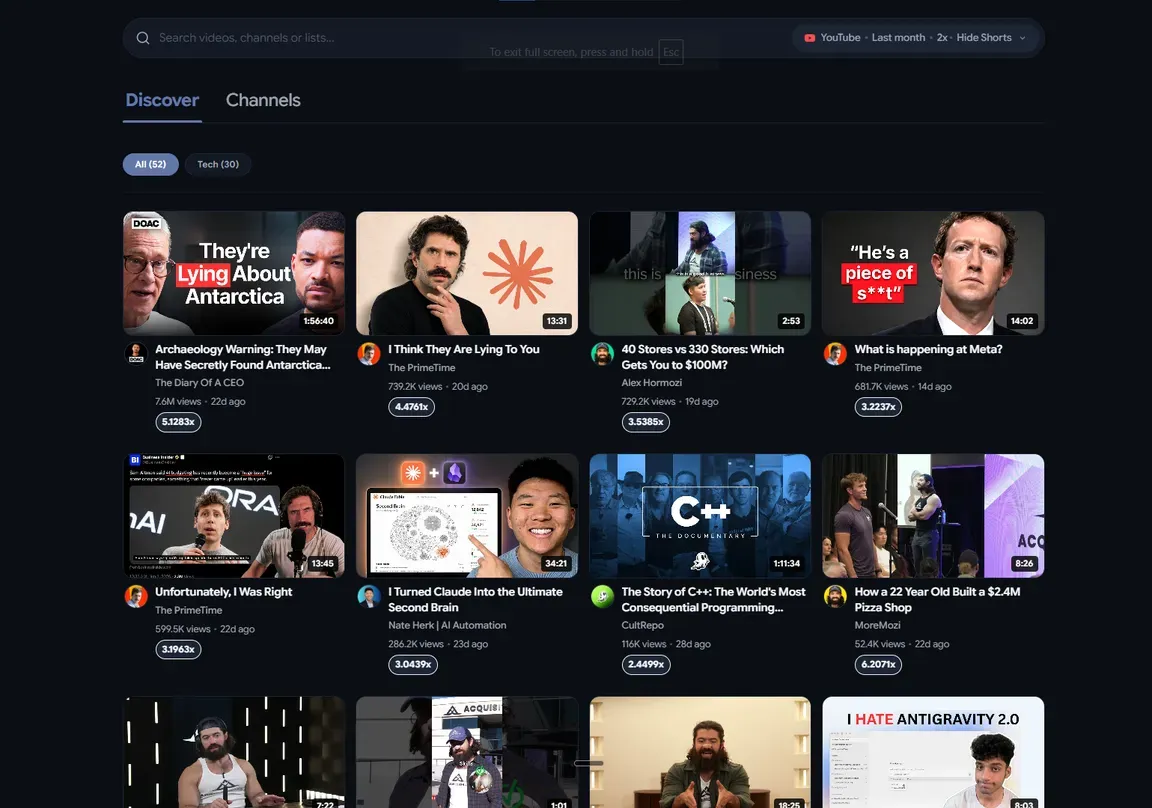Click the 5.1283x multiplier badge
1152x808 pixels.
[179, 422]
